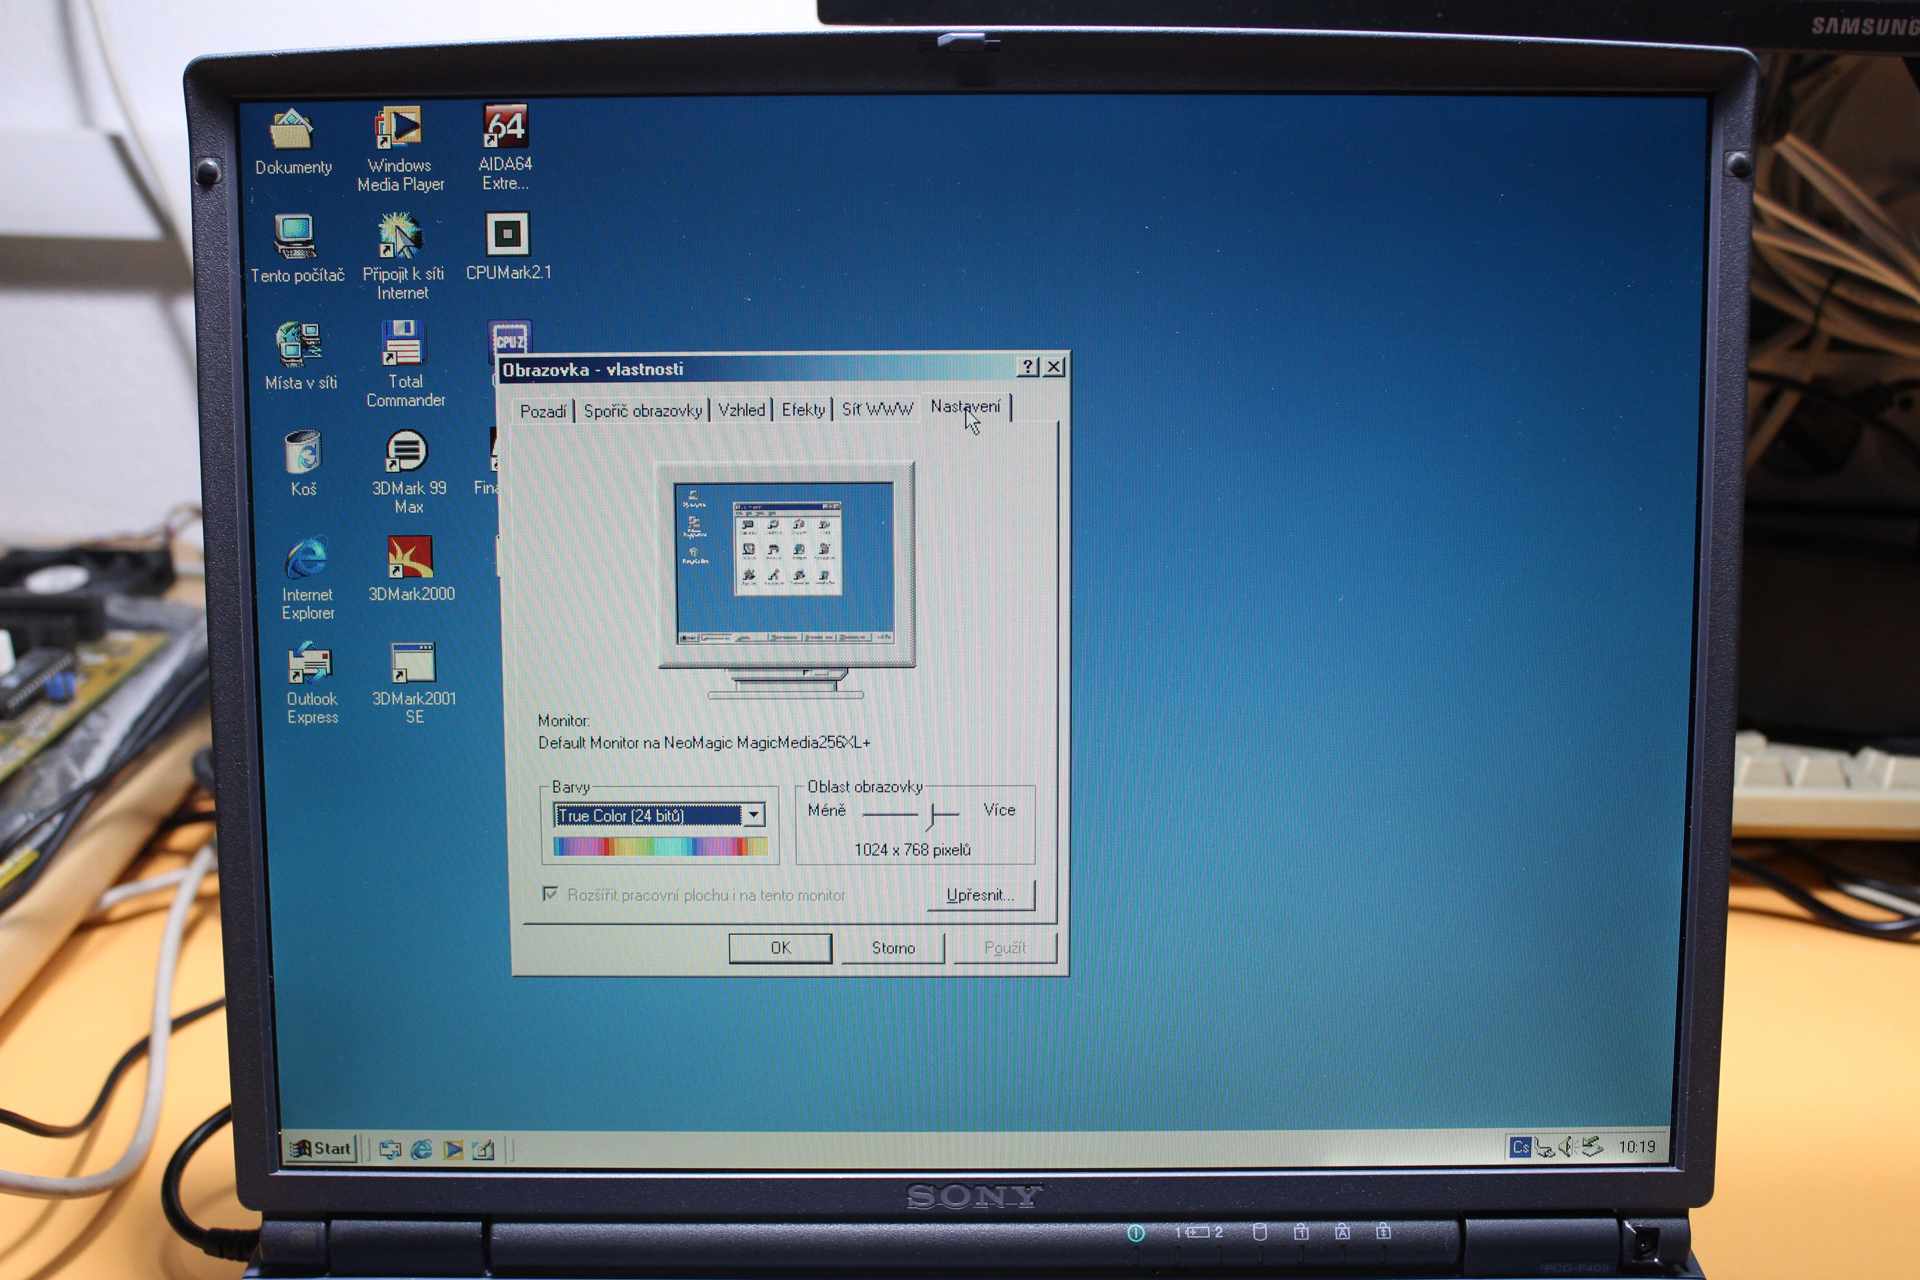Select the CPUMark2.1 desktop icon

[x=508, y=246]
